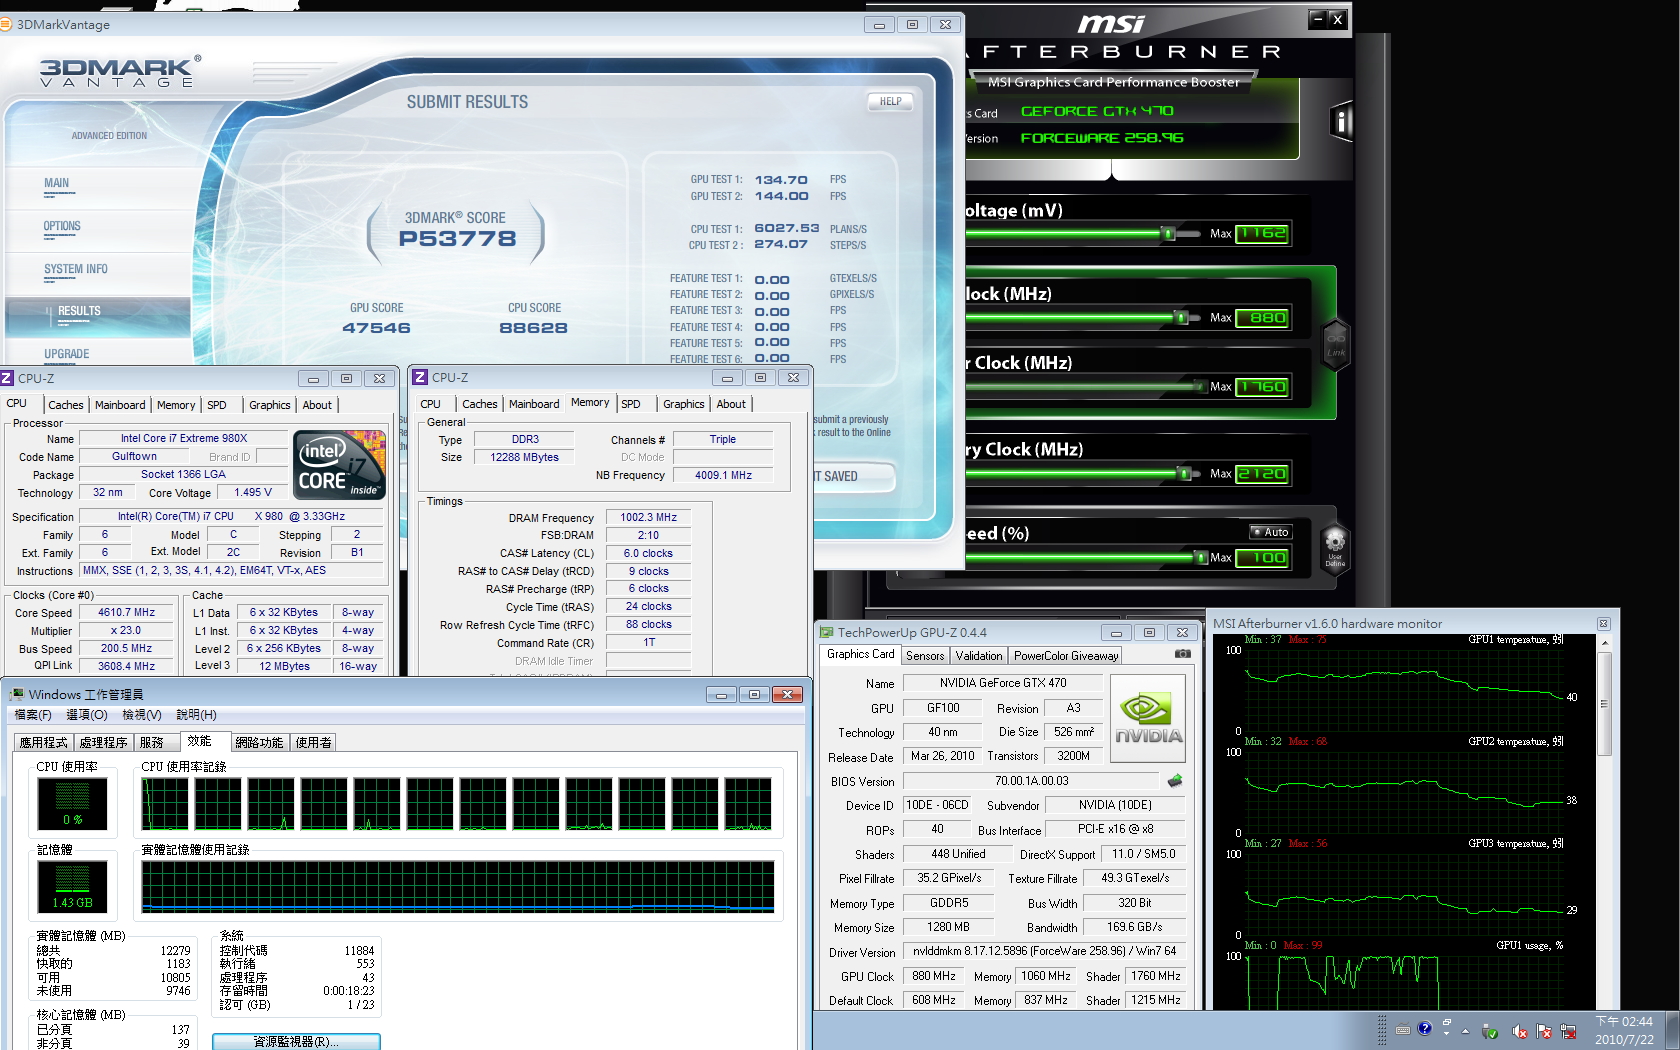Screen dimensions: 1680x1050
Task: Click the HELP button in 3DMark Vantage
Action: pos(890,101)
